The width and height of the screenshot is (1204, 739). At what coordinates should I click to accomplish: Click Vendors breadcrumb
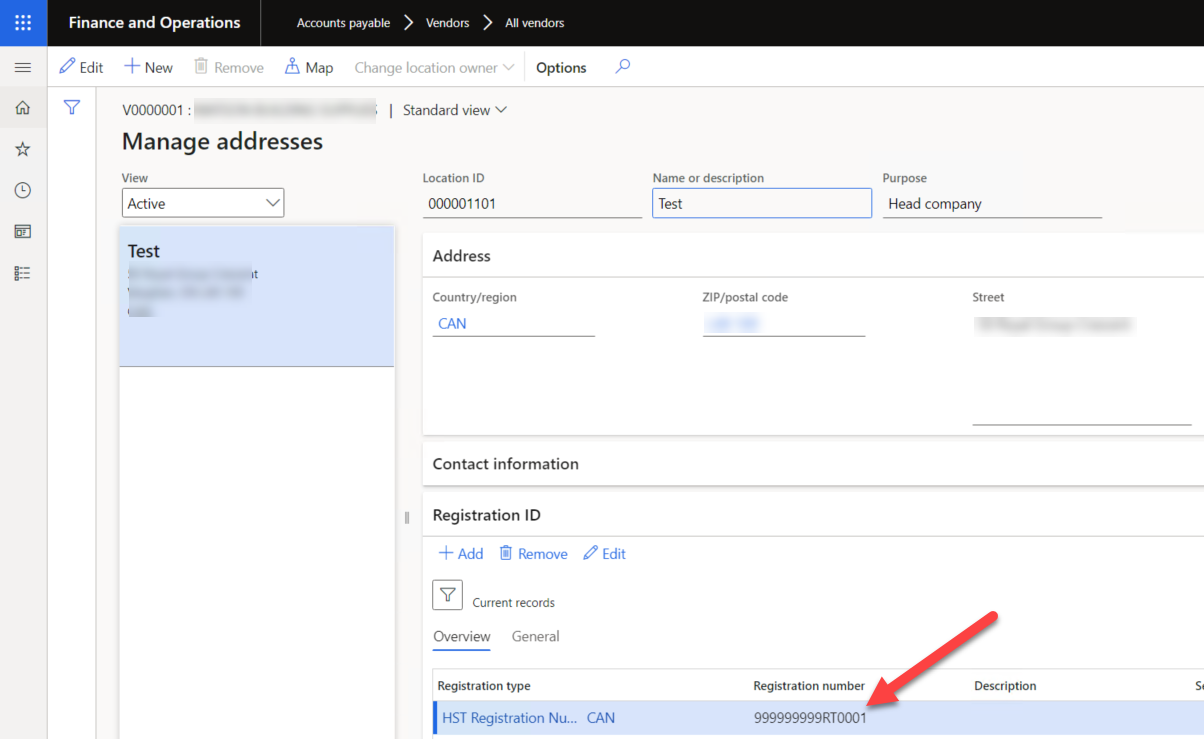448,23
